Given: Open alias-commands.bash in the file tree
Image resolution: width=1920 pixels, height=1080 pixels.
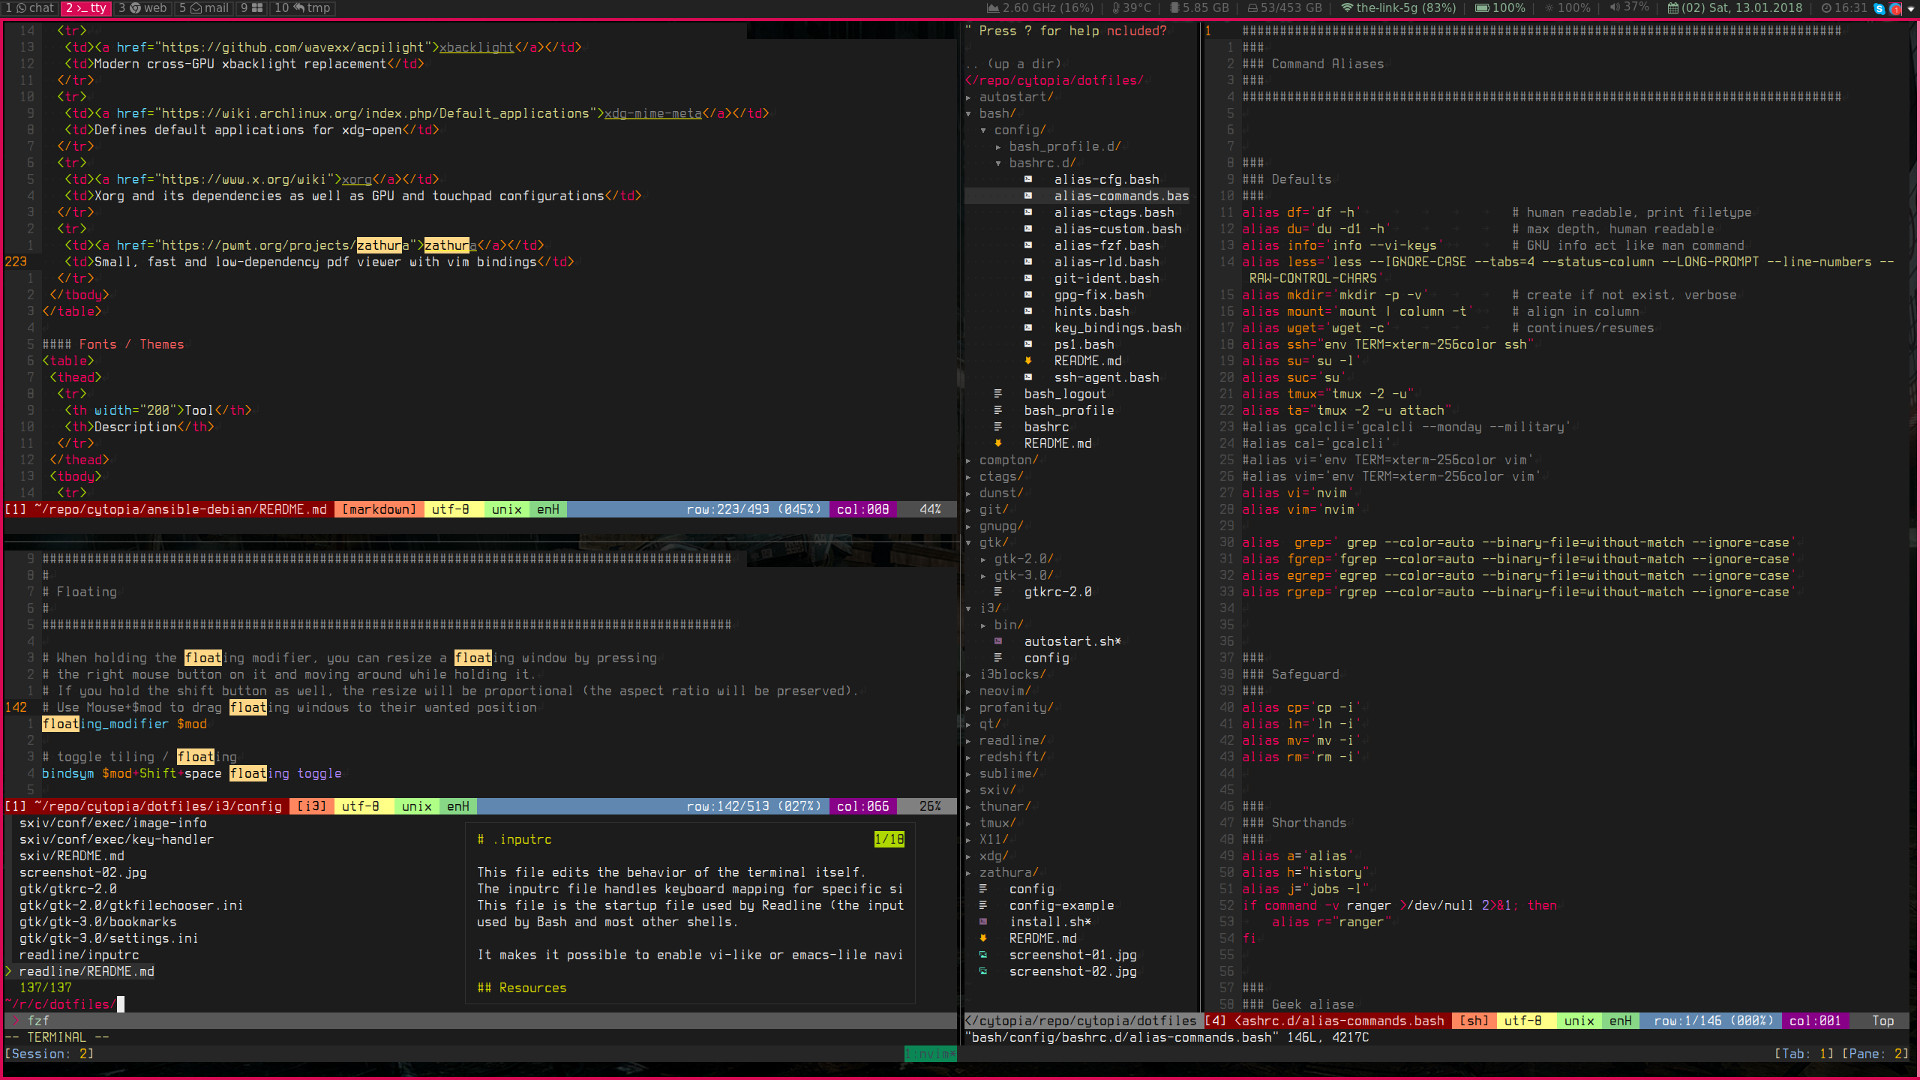Looking at the screenshot, I should click(1121, 196).
